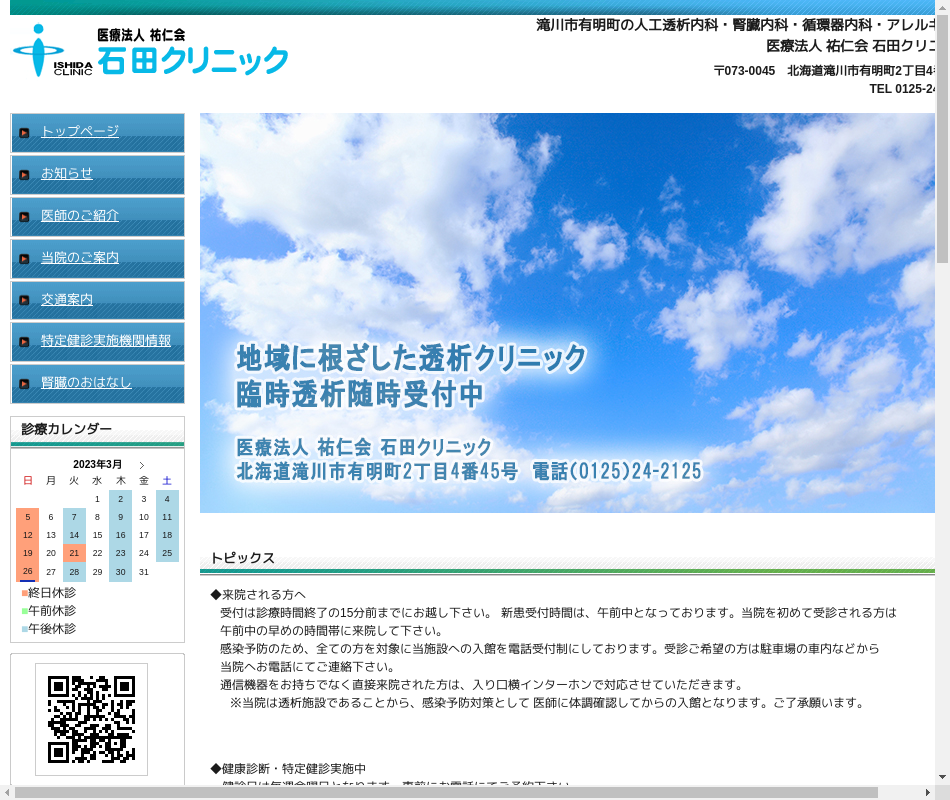Click bullet icon beside 交通案内

pos(24,301)
